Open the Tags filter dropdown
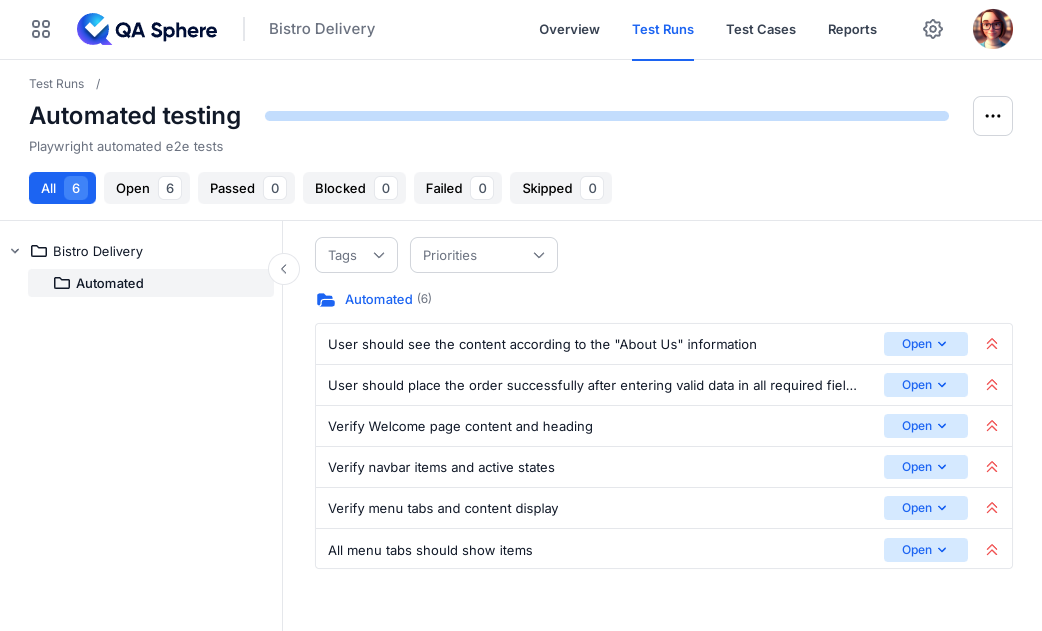The image size is (1042, 631). coord(356,255)
